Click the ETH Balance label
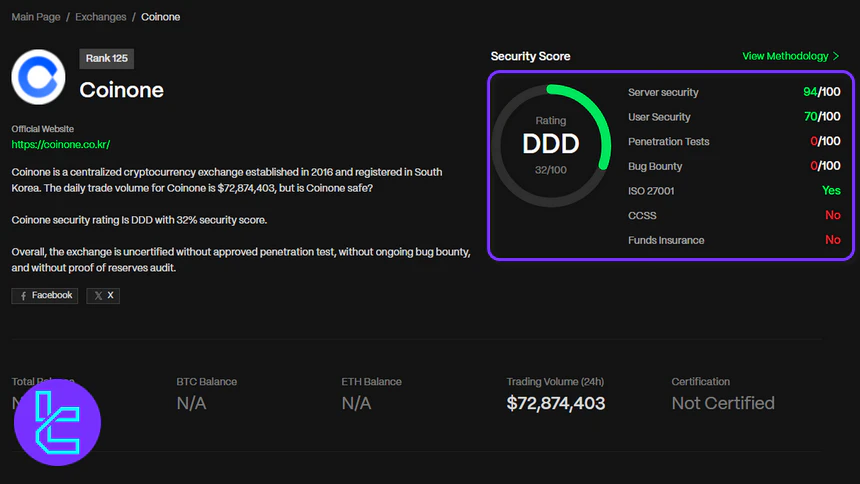The image size is (860, 484). pos(371,381)
